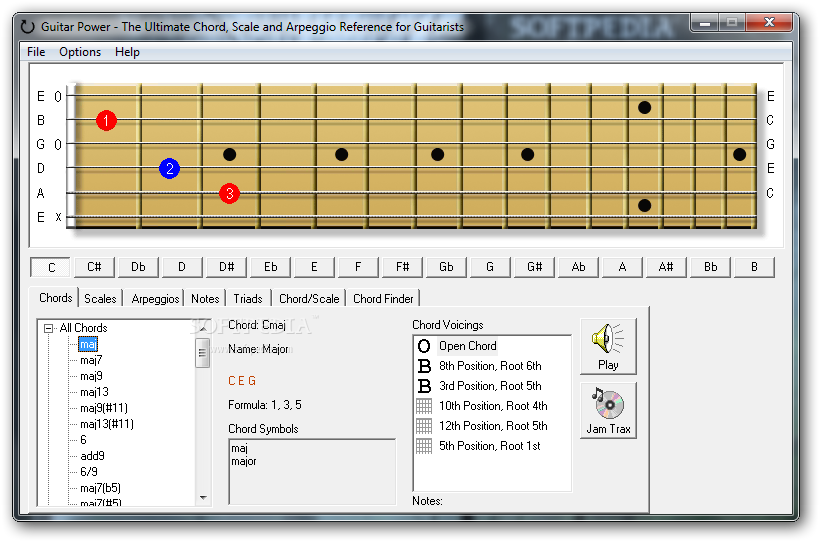Select the 6 chord in tree

(83, 440)
